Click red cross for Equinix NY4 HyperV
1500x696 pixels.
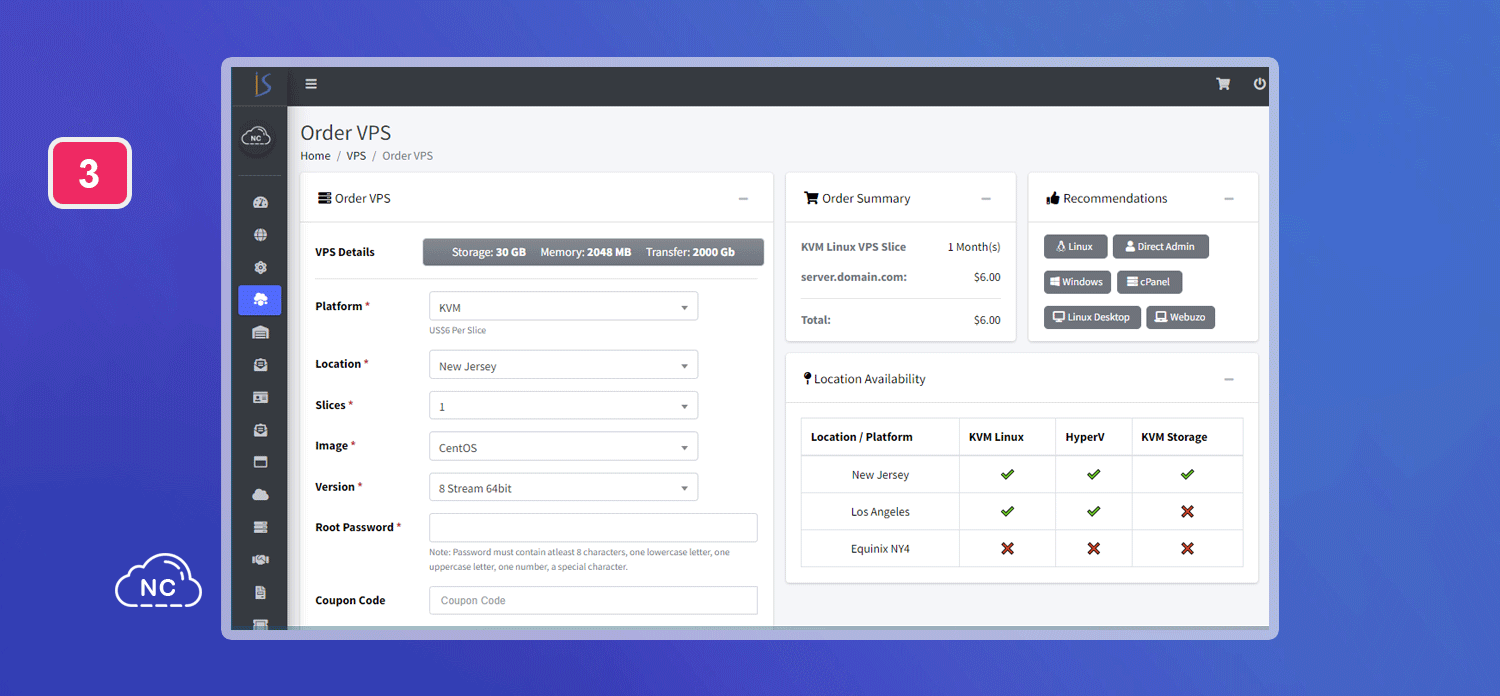click(1093, 548)
